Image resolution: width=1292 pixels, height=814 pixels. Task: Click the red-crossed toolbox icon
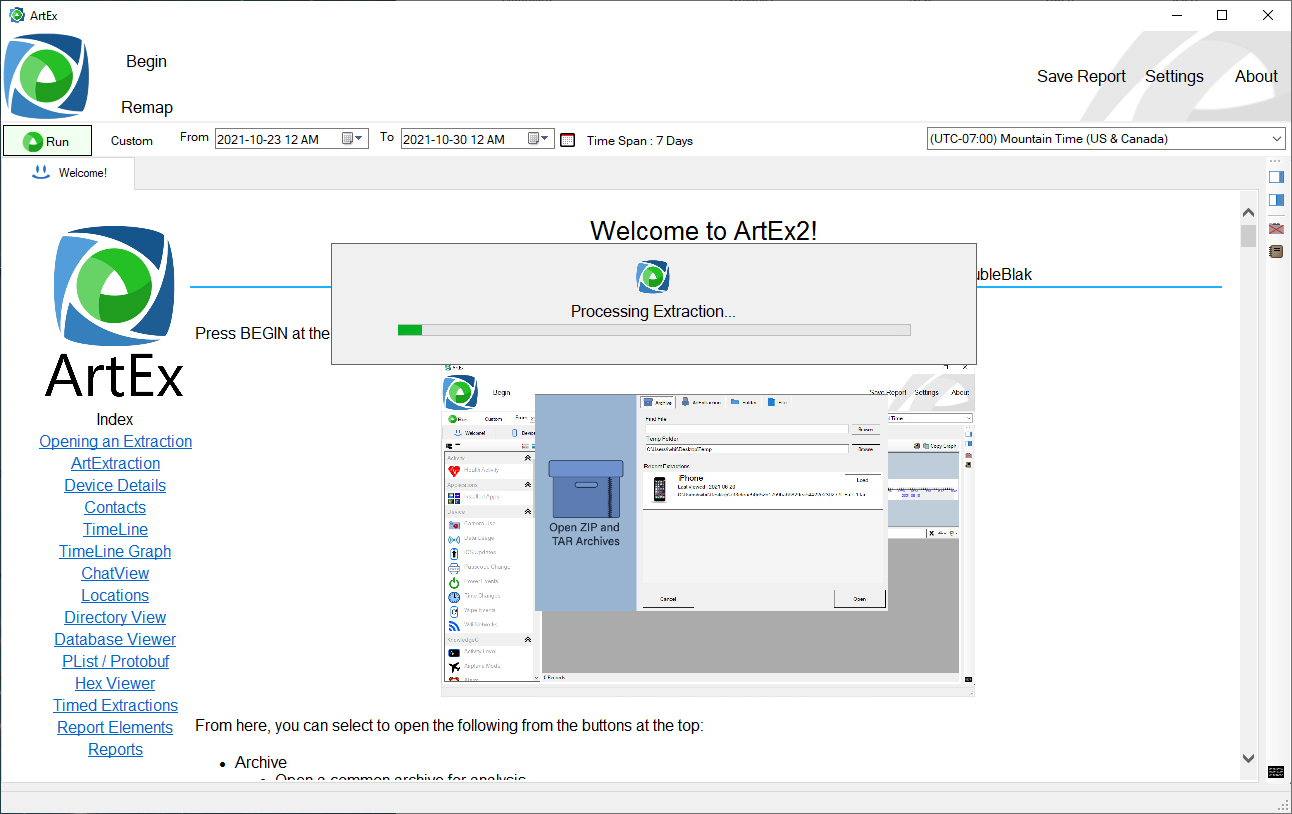1276,229
